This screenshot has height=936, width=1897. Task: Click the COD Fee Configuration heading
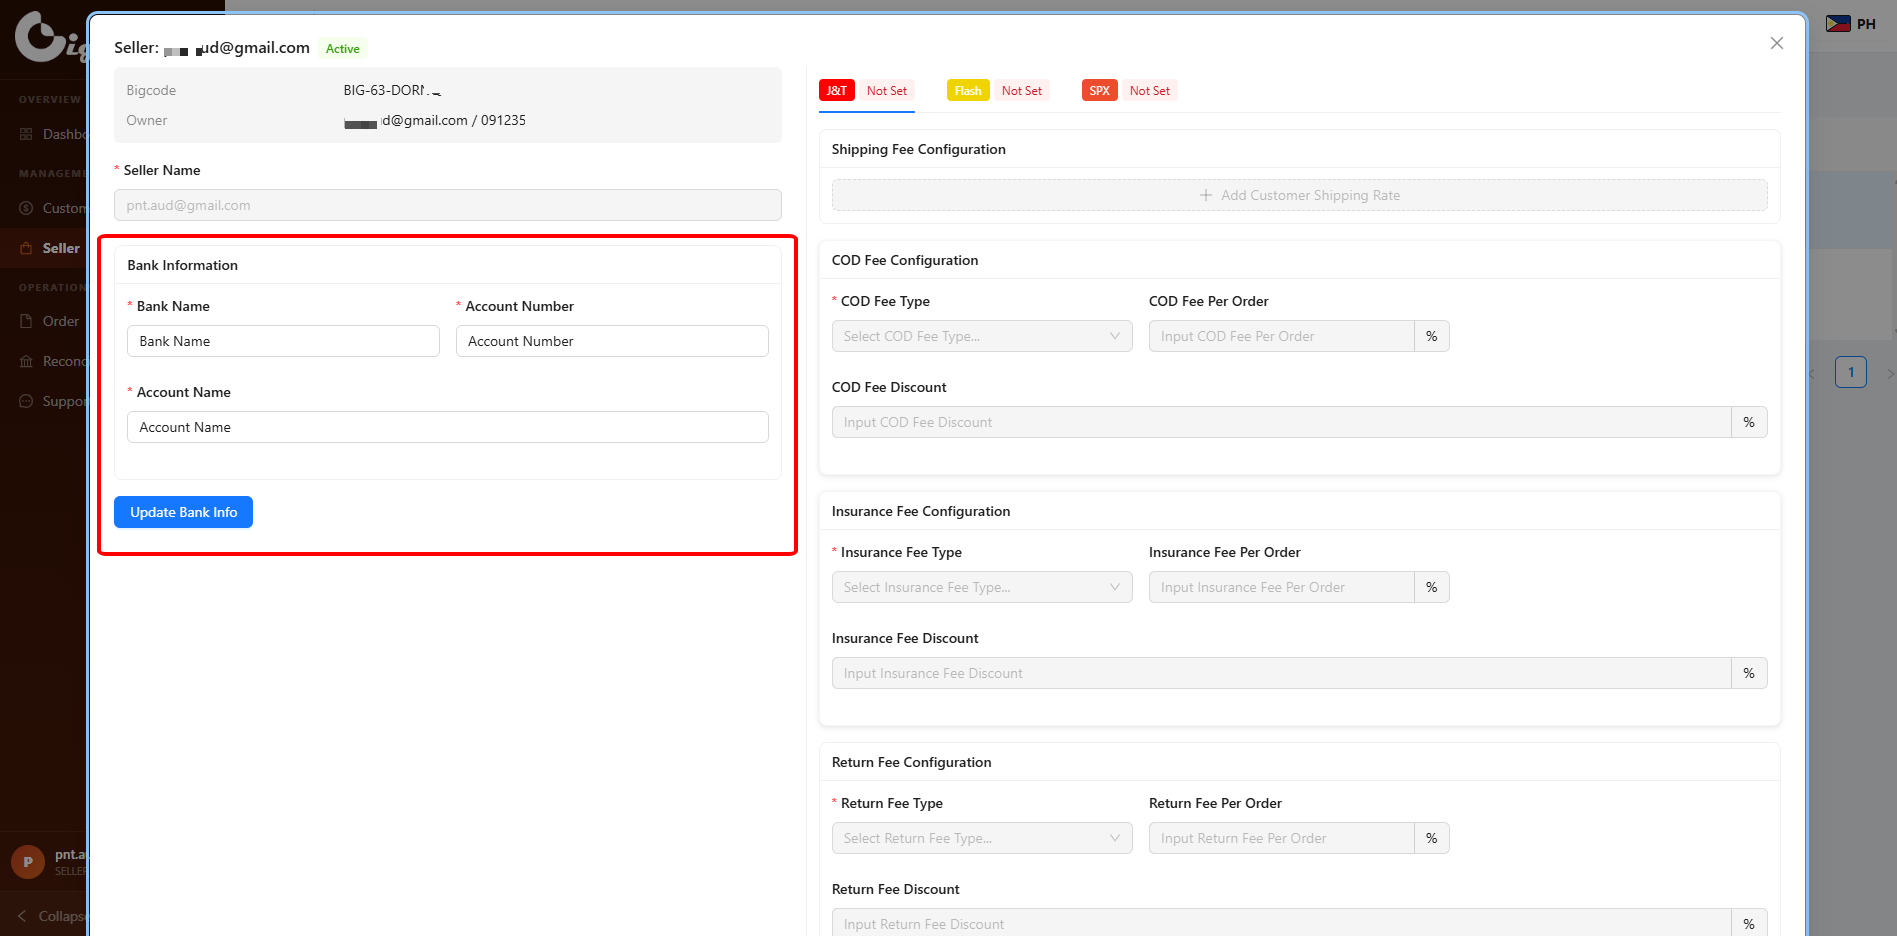(905, 260)
